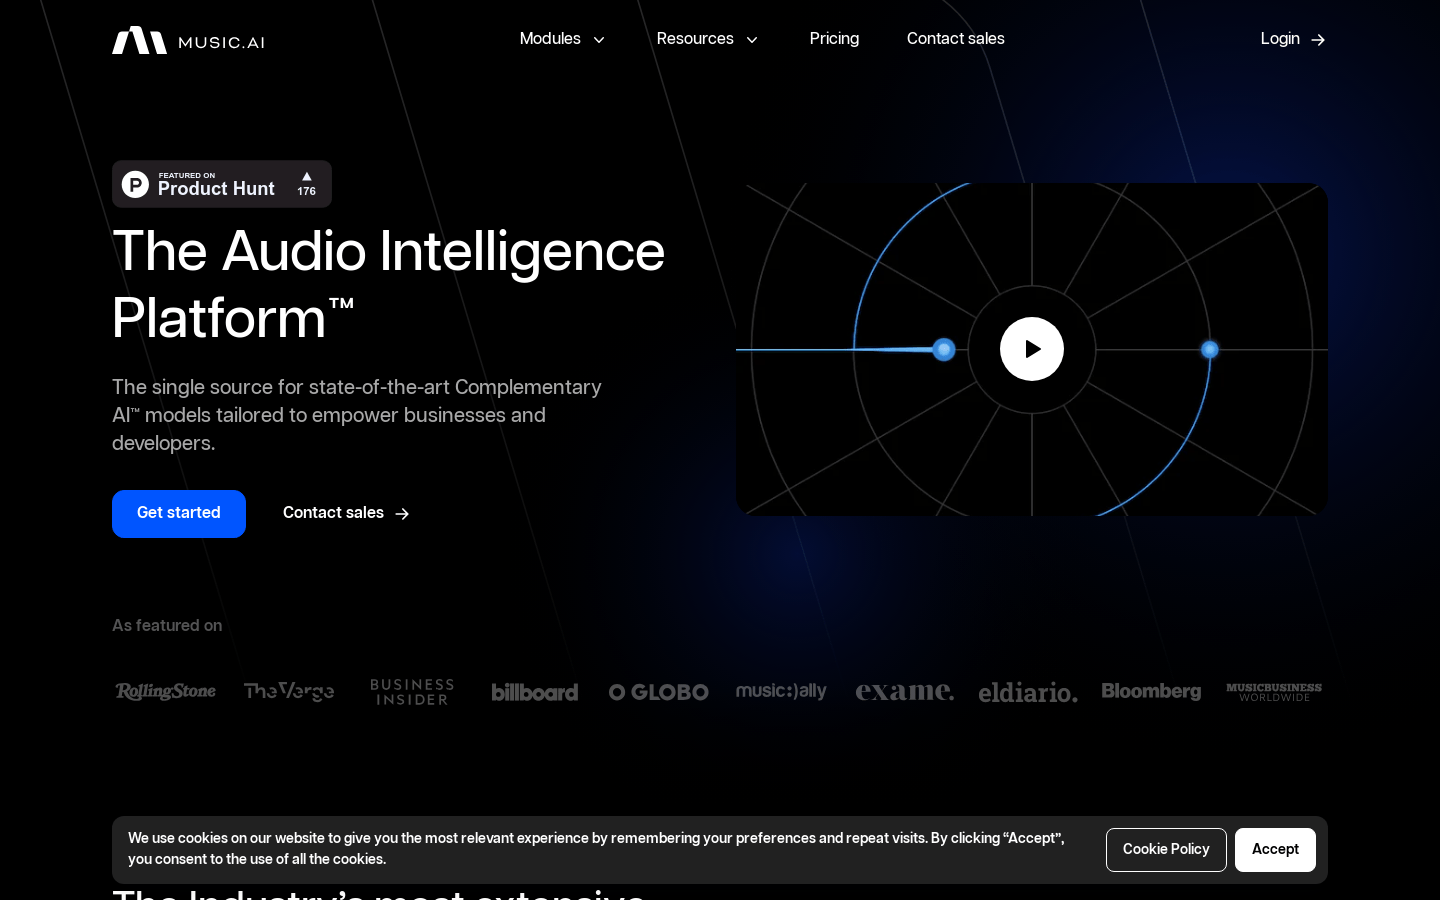The image size is (1440, 900).
Task: Click the Get started button
Action: tap(178, 513)
